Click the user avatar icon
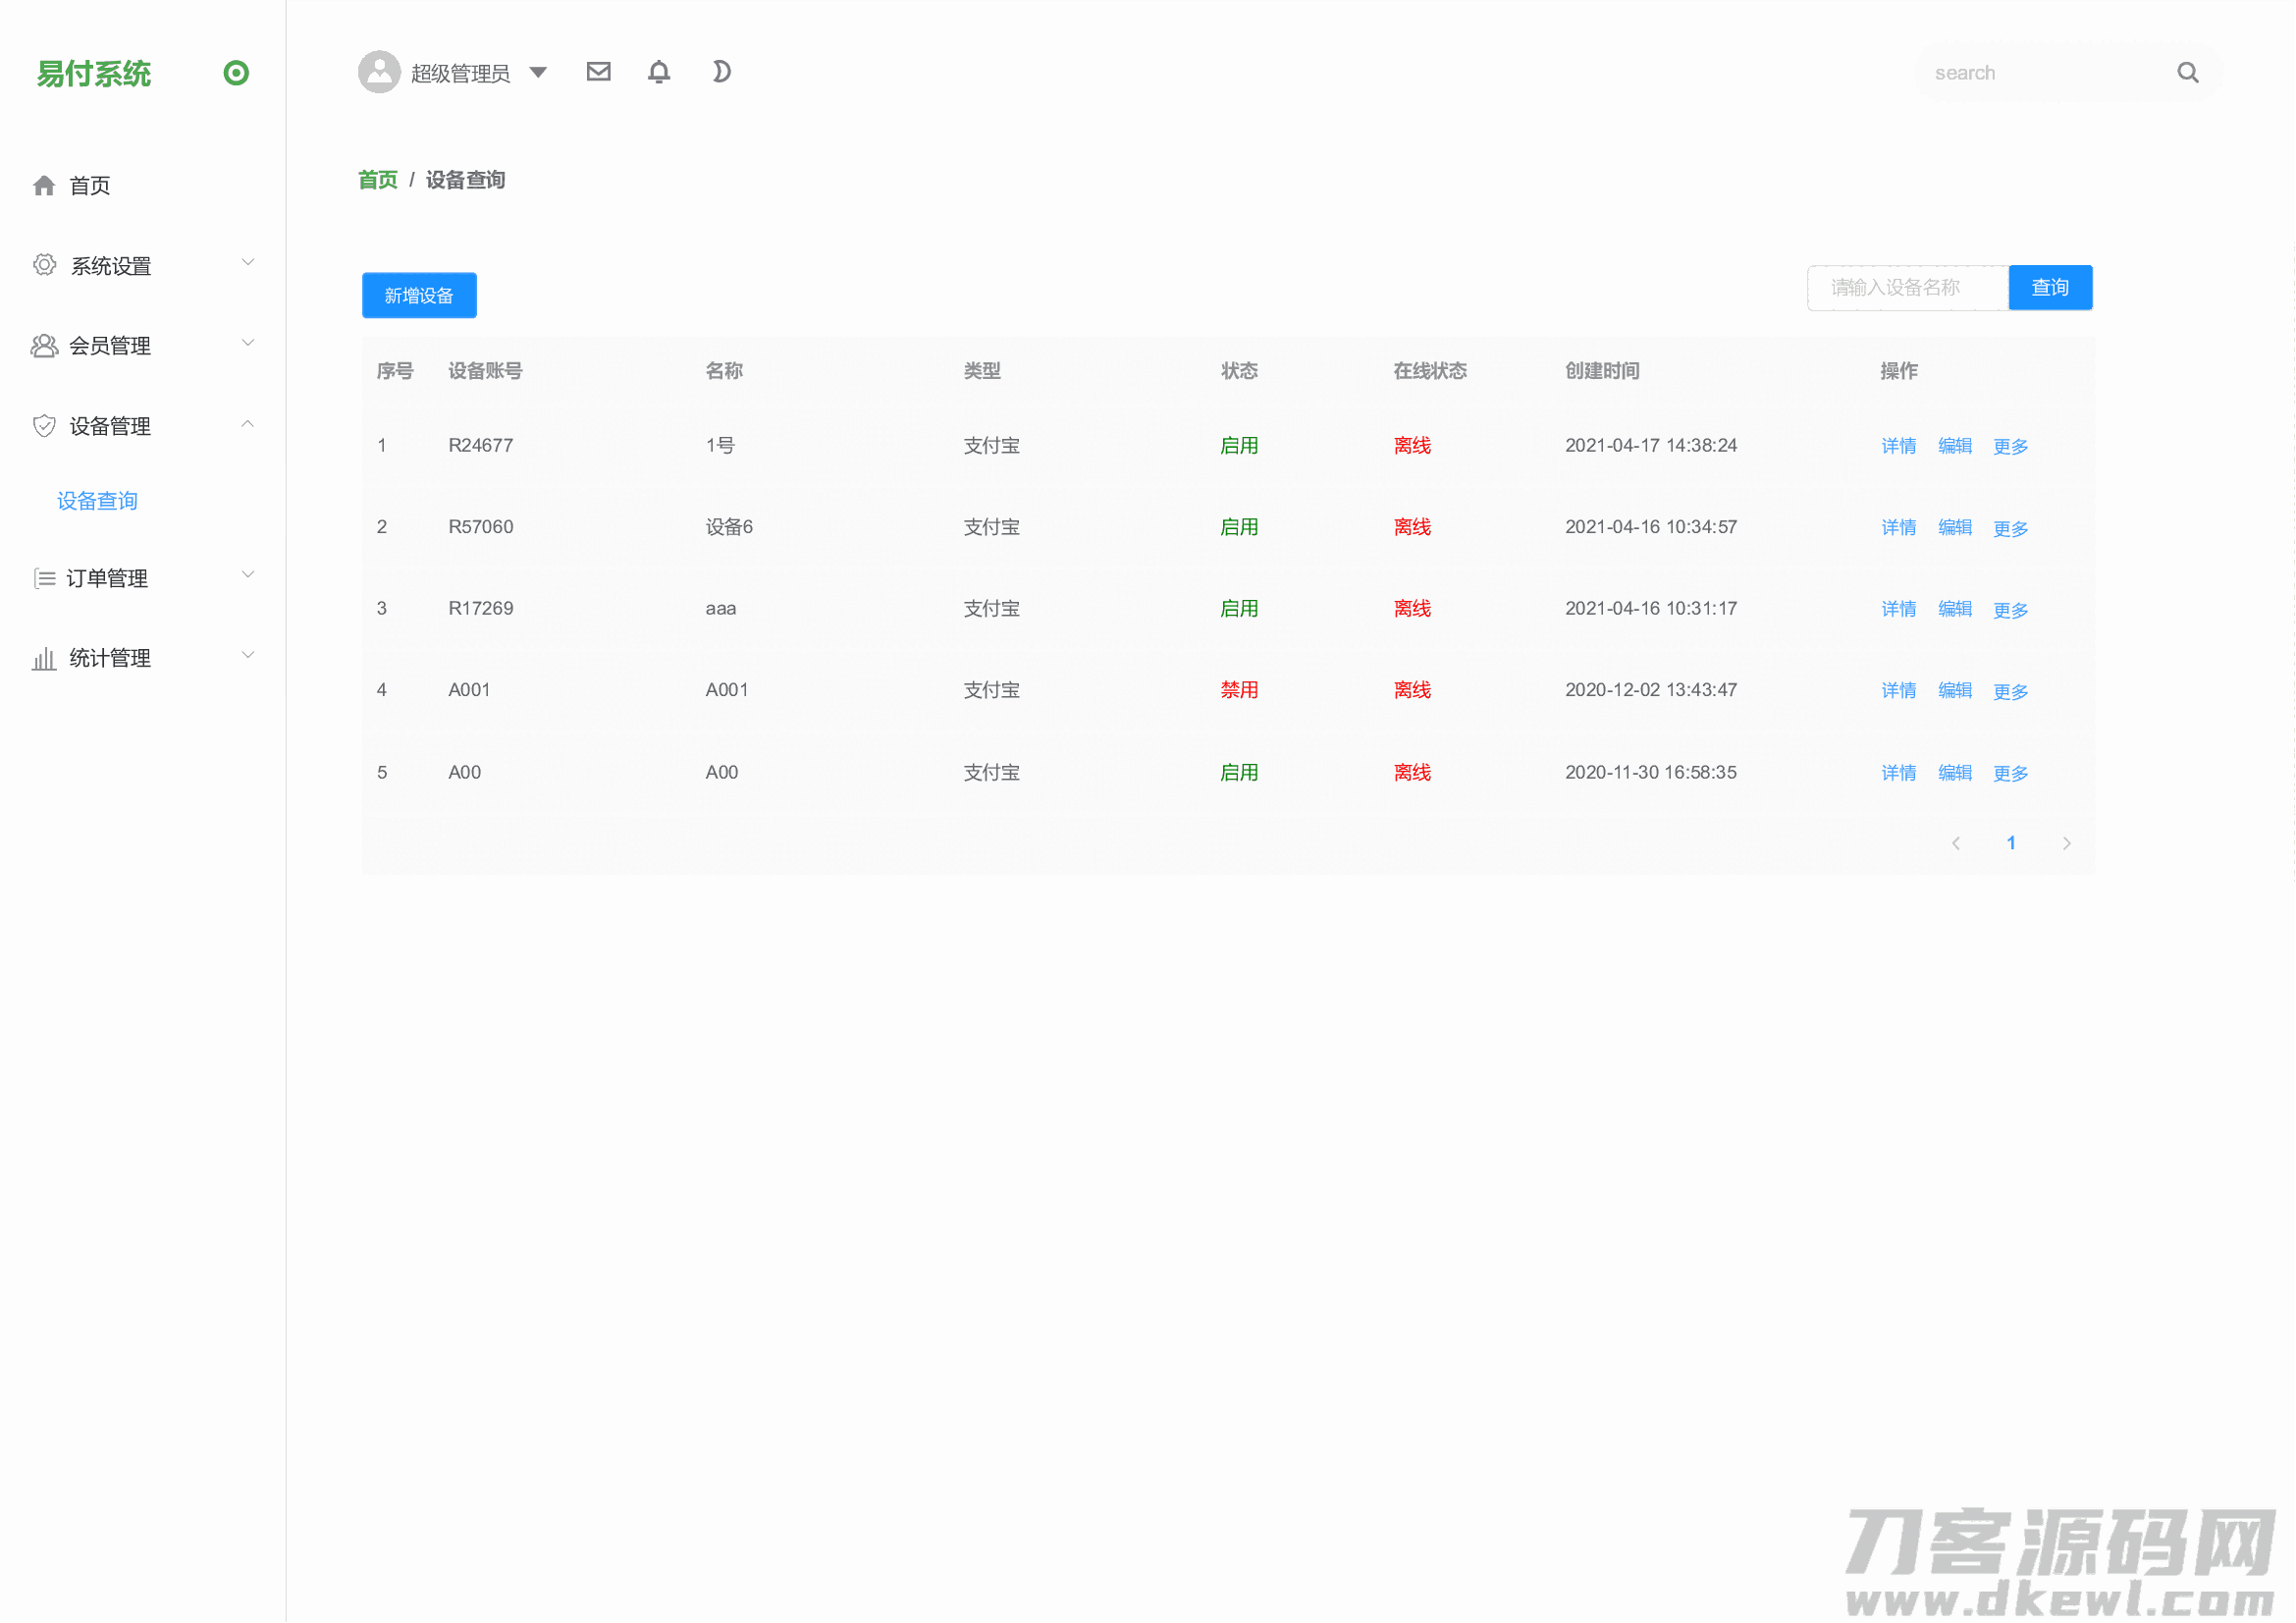 (379, 72)
